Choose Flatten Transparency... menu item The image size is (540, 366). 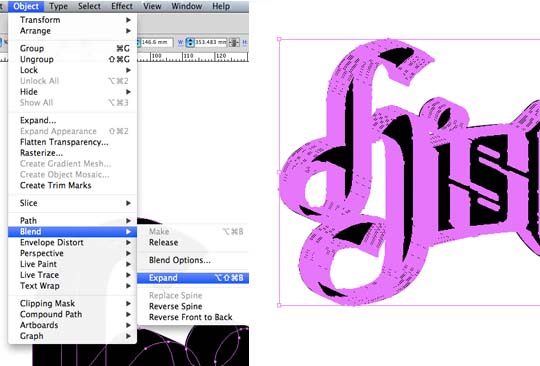(72, 142)
